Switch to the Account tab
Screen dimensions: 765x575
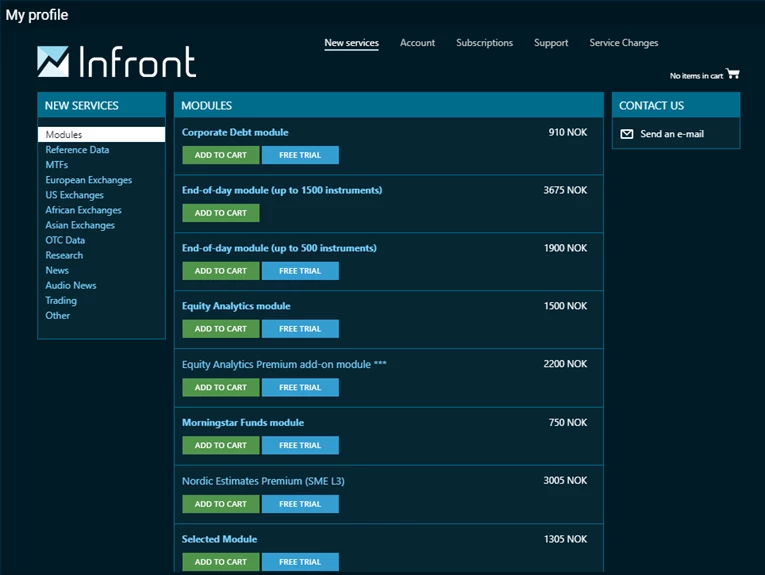pos(417,43)
